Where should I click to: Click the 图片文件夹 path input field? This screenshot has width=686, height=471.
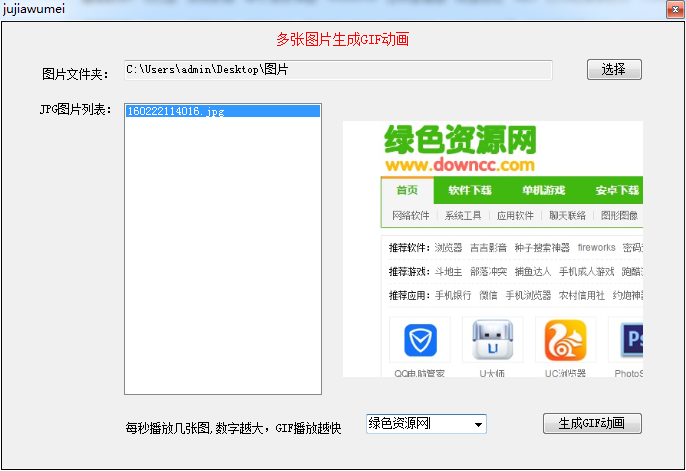338,70
